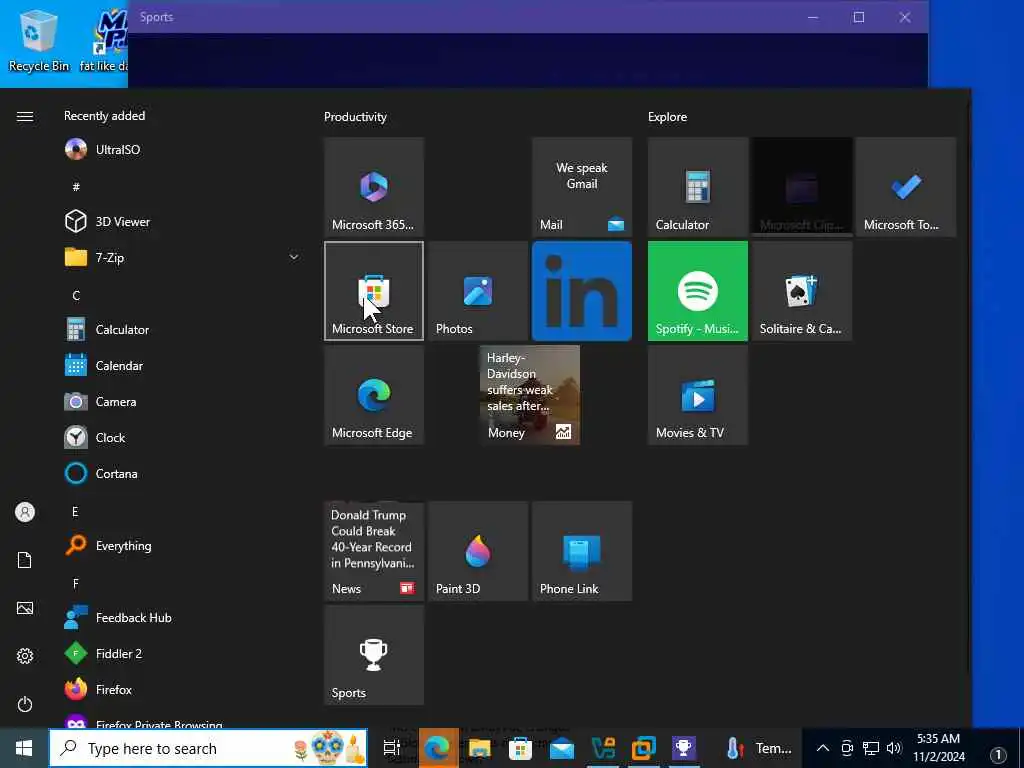Viewport: 1024px width, 768px height.
Task: Open the Pictures sidebar icon
Action: coord(25,608)
